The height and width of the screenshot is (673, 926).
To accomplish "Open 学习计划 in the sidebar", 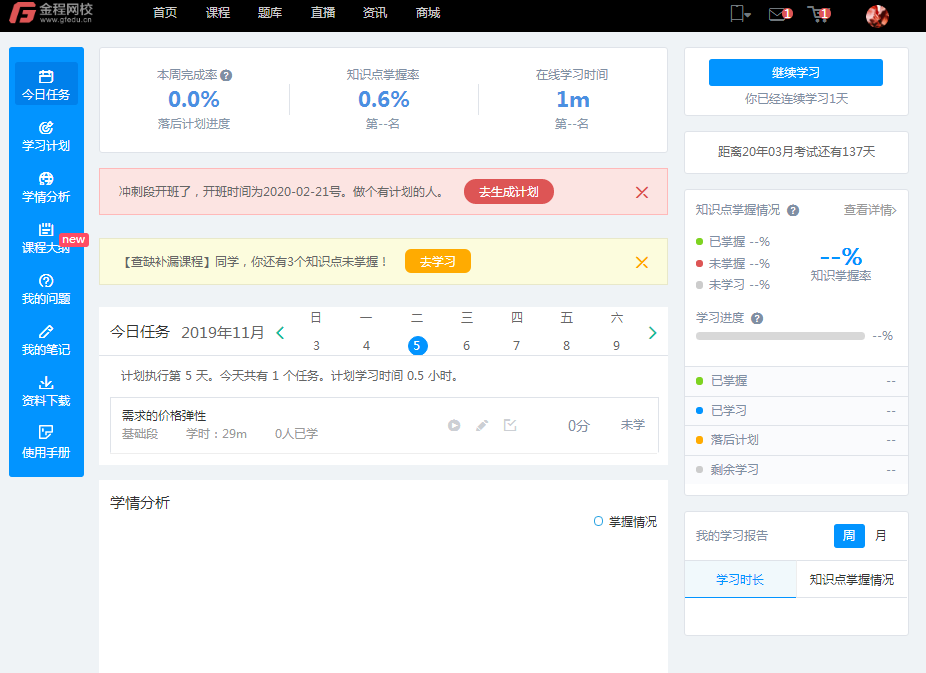I will tap(46, 136).
